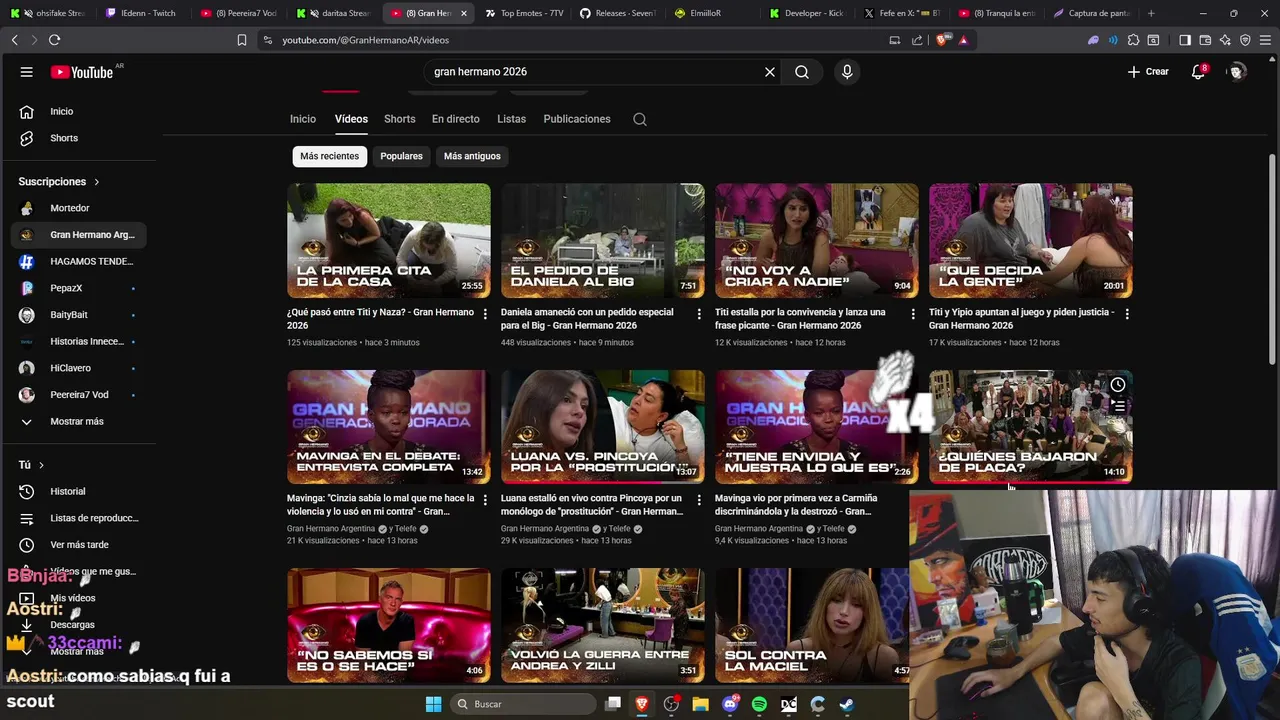Screen dimensions: 1280x720
Task: Start voice search with the microphone
Action: [847, 72]
